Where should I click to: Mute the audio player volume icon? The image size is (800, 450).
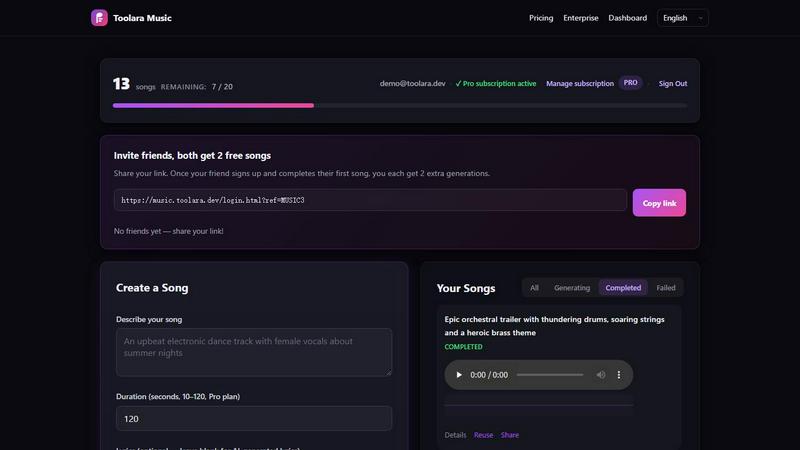pyautogui.click(x=601, y=375)
